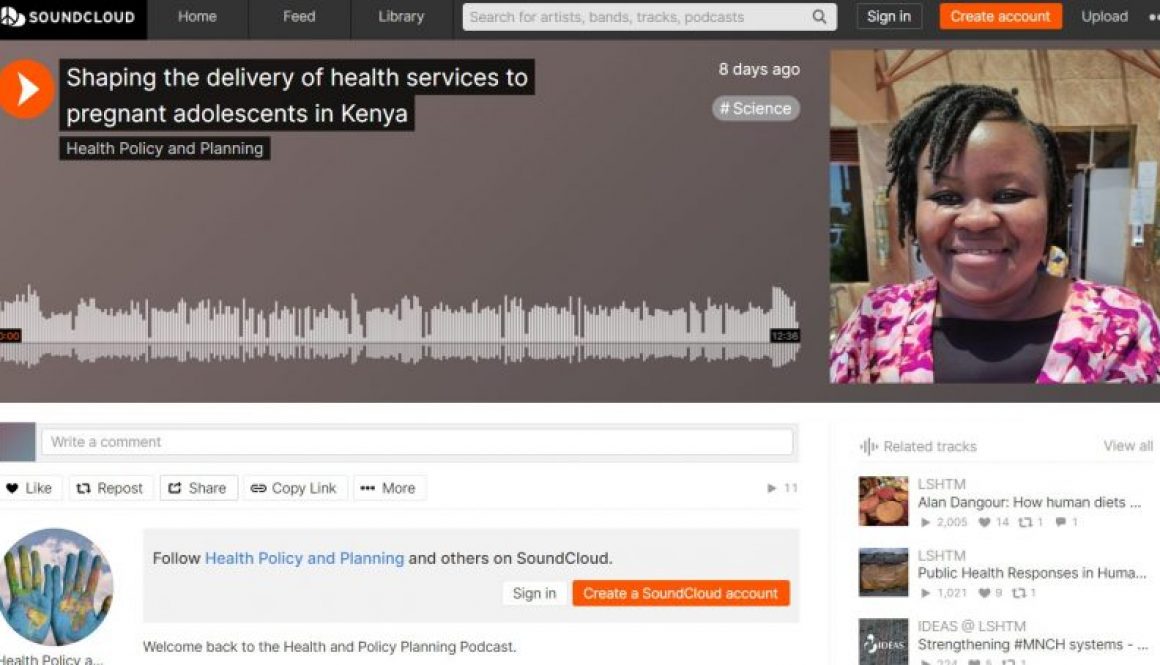Open Health Policy and Planning uploader link
Screen dimensions: 1160x665
[x=164, y=149]
